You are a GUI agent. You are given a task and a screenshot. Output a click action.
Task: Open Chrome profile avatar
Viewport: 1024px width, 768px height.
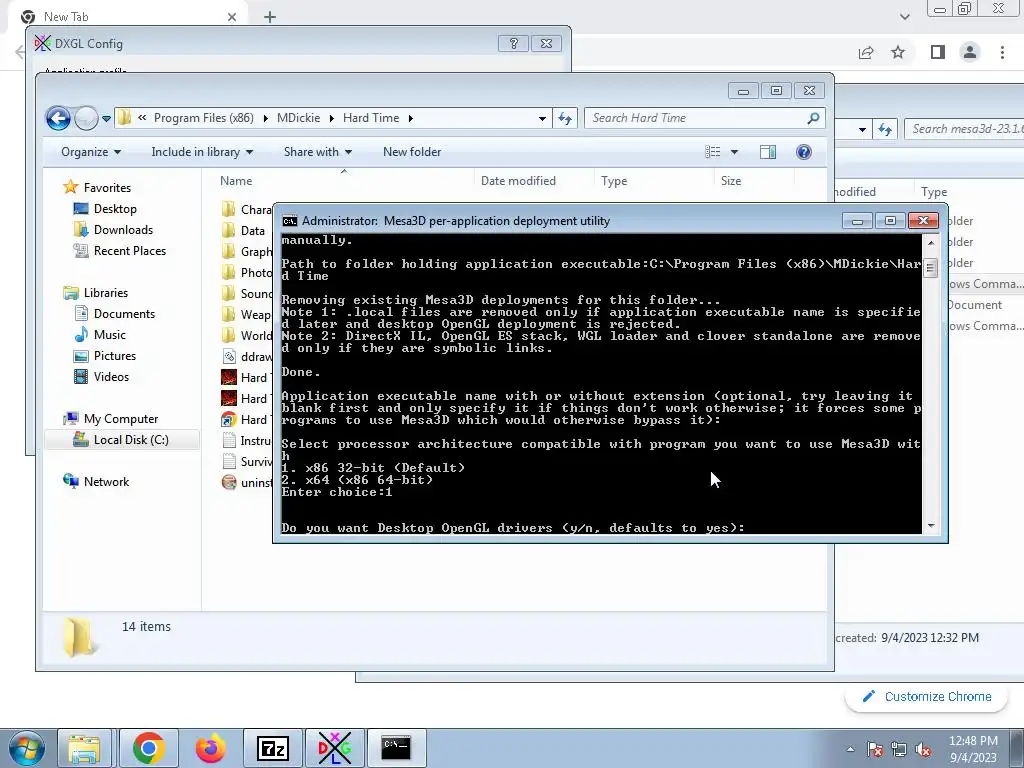[x=970, y=52]
